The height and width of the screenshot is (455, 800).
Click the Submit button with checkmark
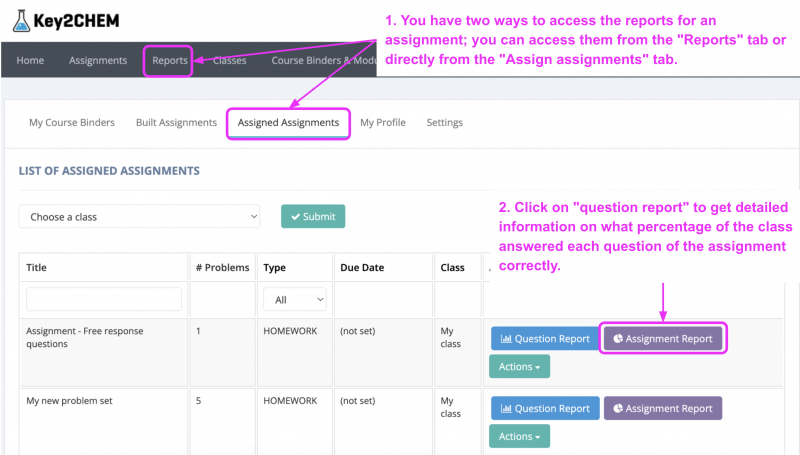[313, 217]
